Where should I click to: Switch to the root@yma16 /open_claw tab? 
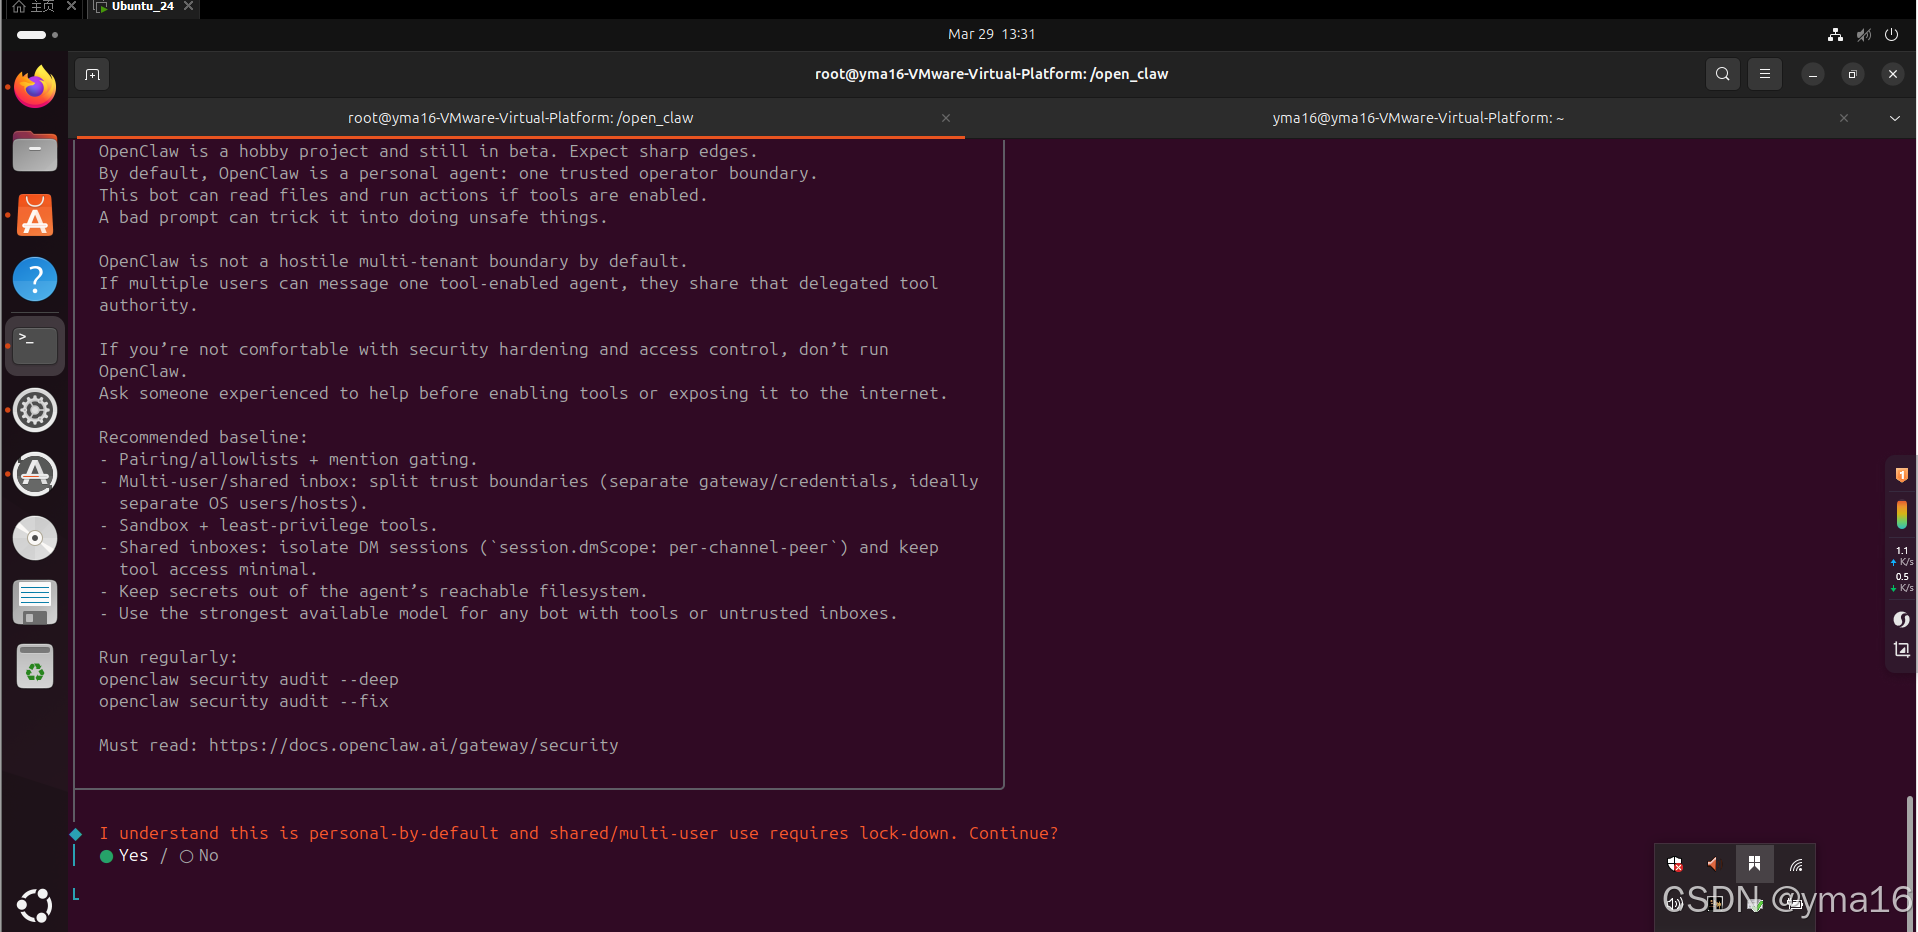click(x=520, y=118)
